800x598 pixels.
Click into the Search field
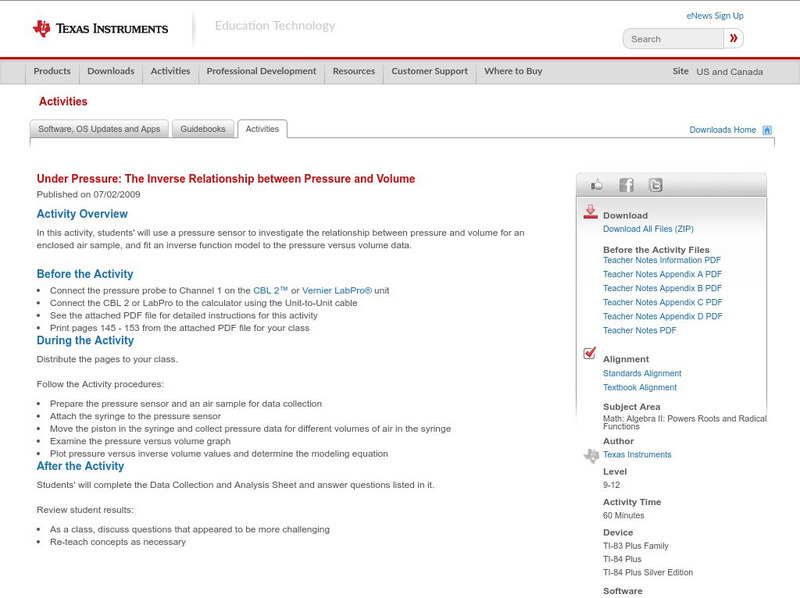(x=673, y=39)
